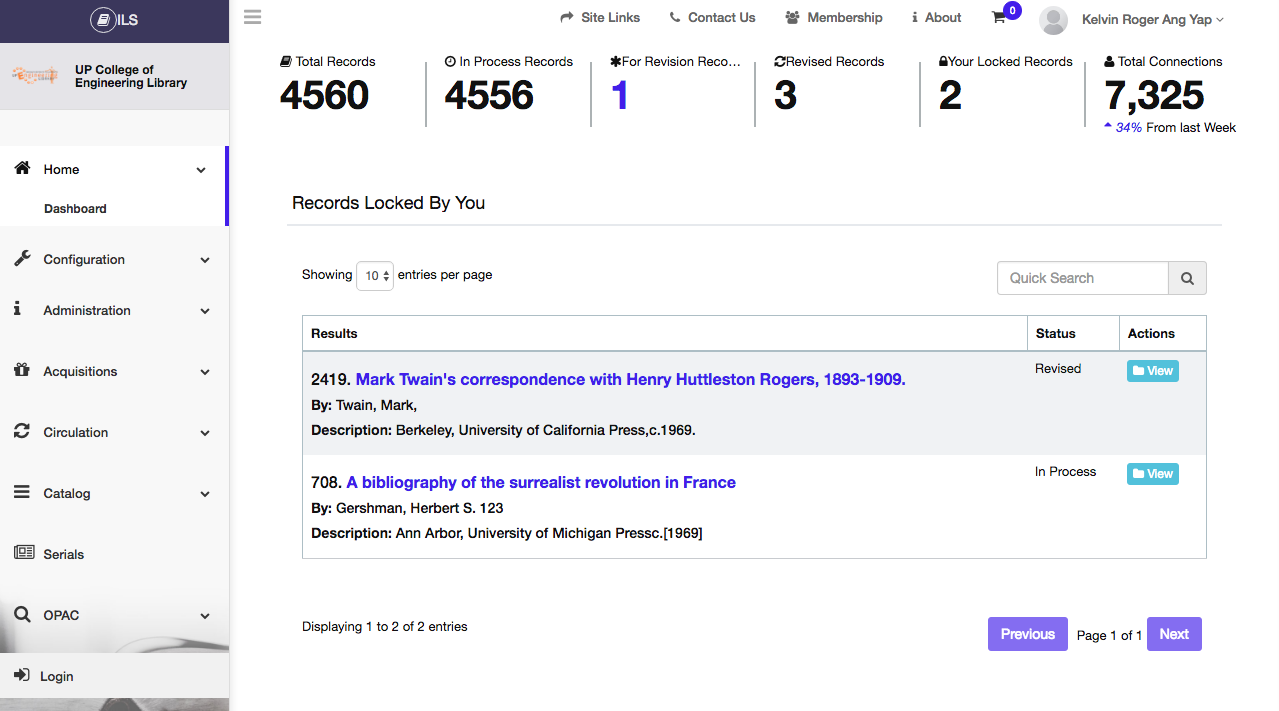Click into the Quick Search field
This screenshot has height=711, width=1279.
click(x=1082, y=278)
